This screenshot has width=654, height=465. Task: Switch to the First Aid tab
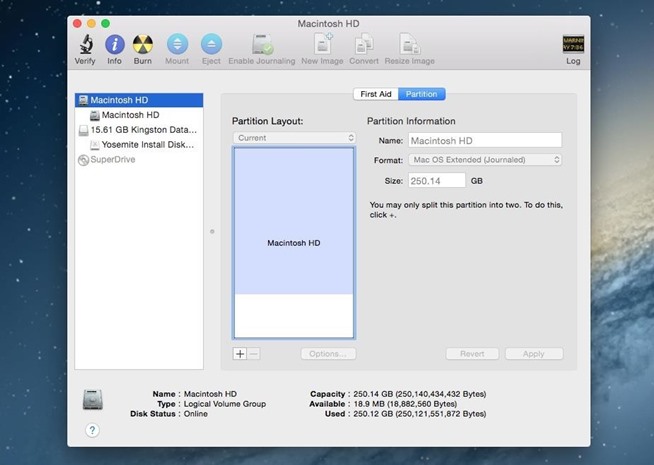(x=375, y=94)
